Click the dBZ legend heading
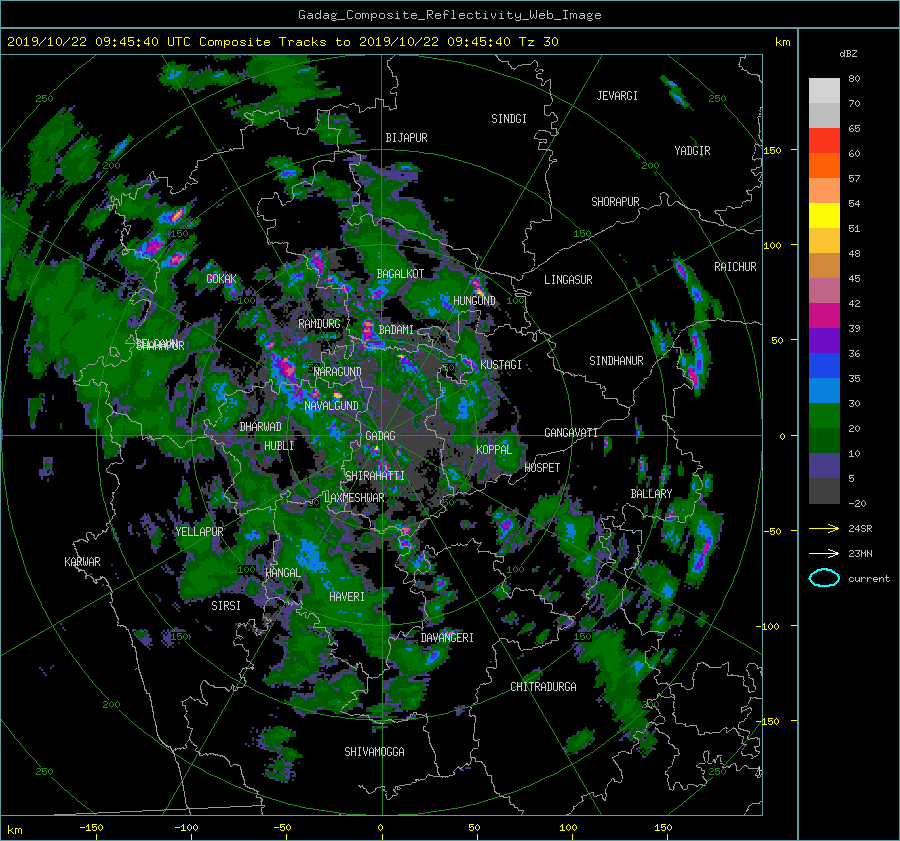This screenshot has height=841, width=900. [848, 54]
